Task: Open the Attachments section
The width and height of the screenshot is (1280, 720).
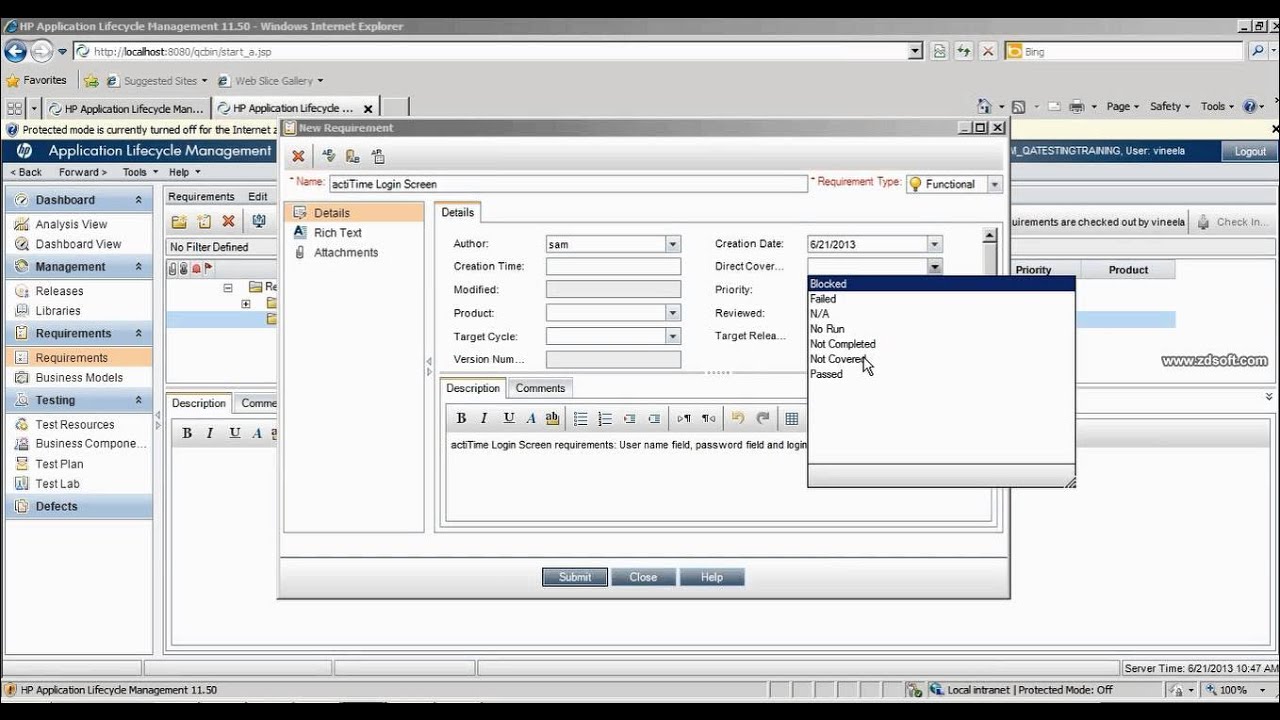Action: pos(346,253)
